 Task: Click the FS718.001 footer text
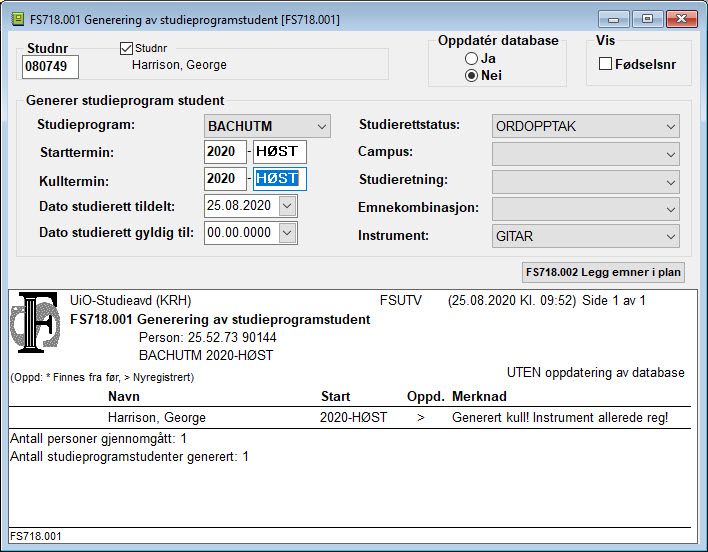click(x=36, y=536)
